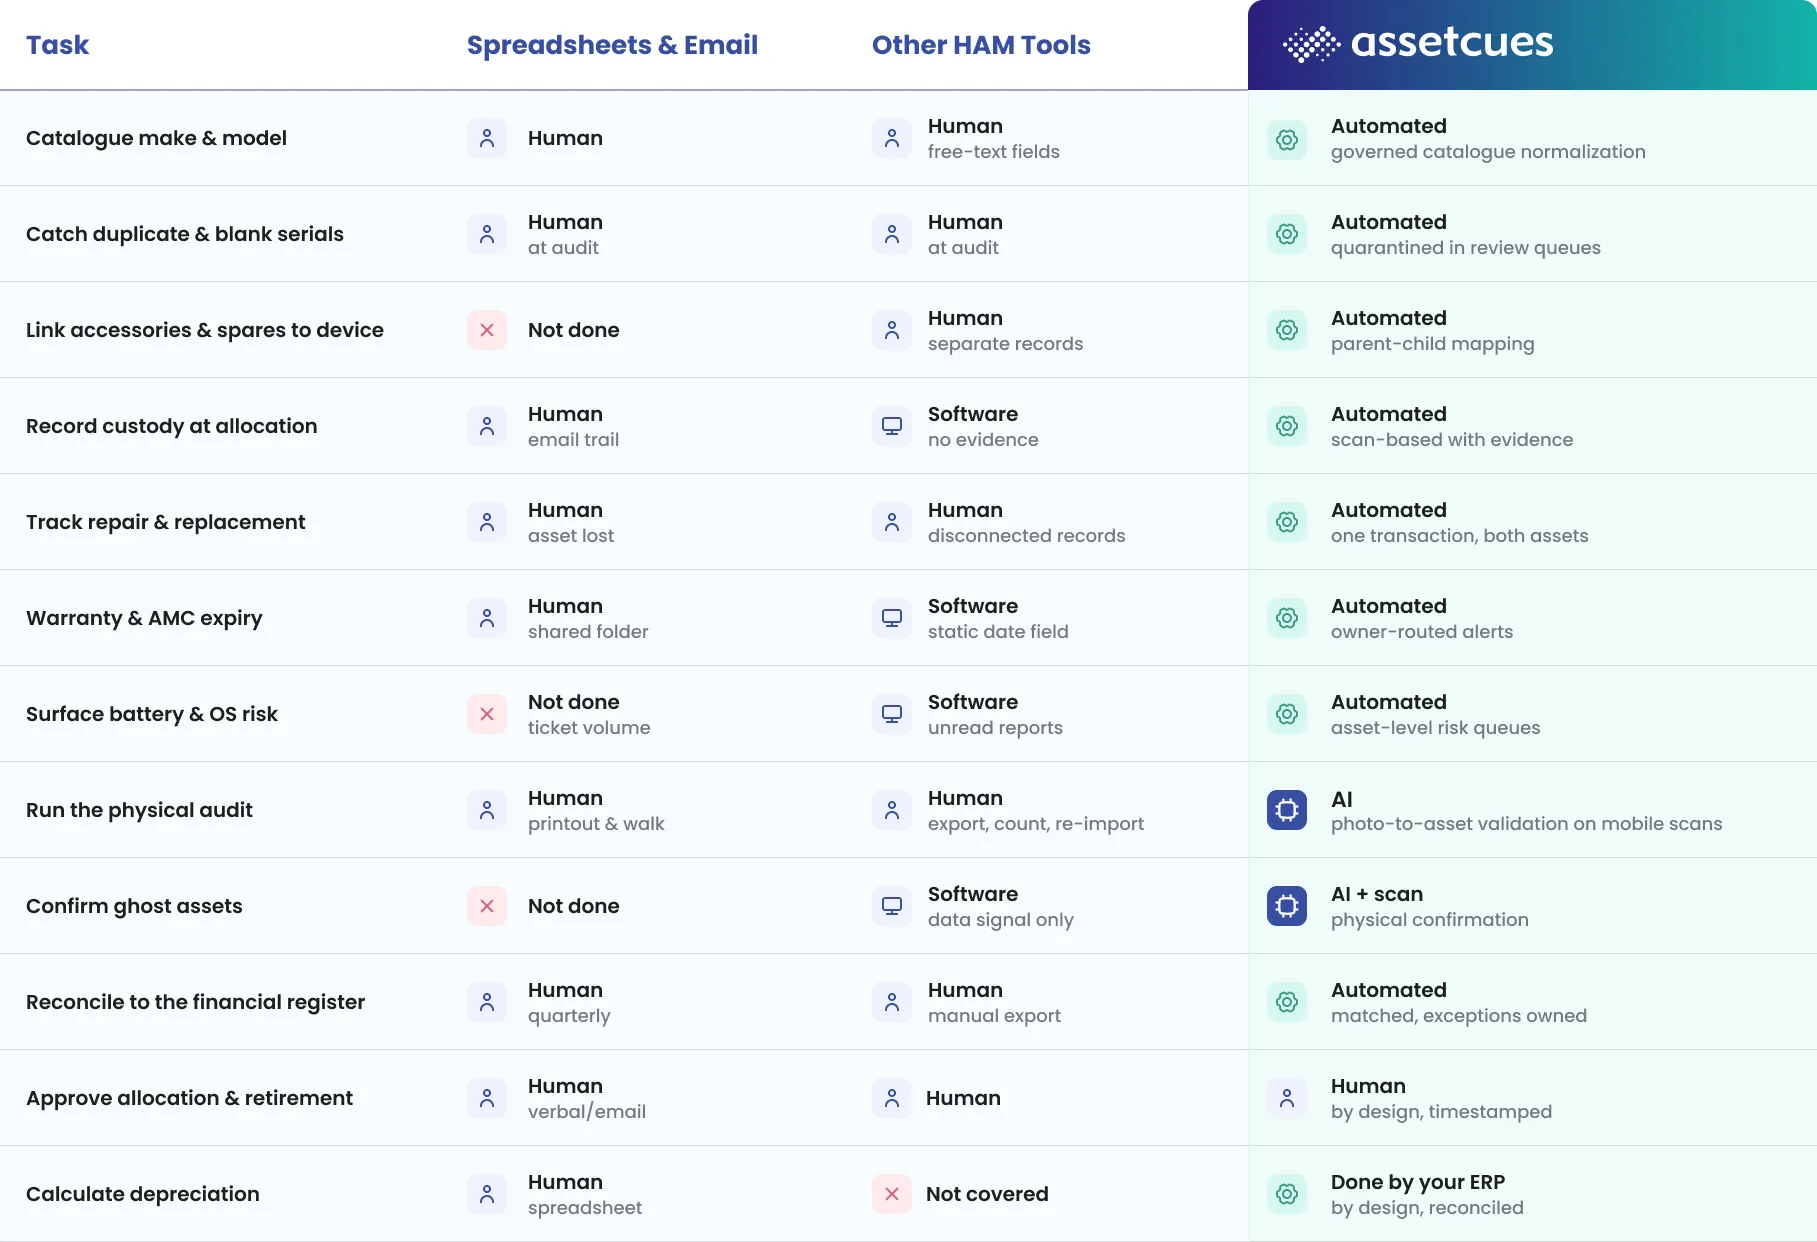
Task: Click Link accessories & spares to device
Action: [205, 330]
